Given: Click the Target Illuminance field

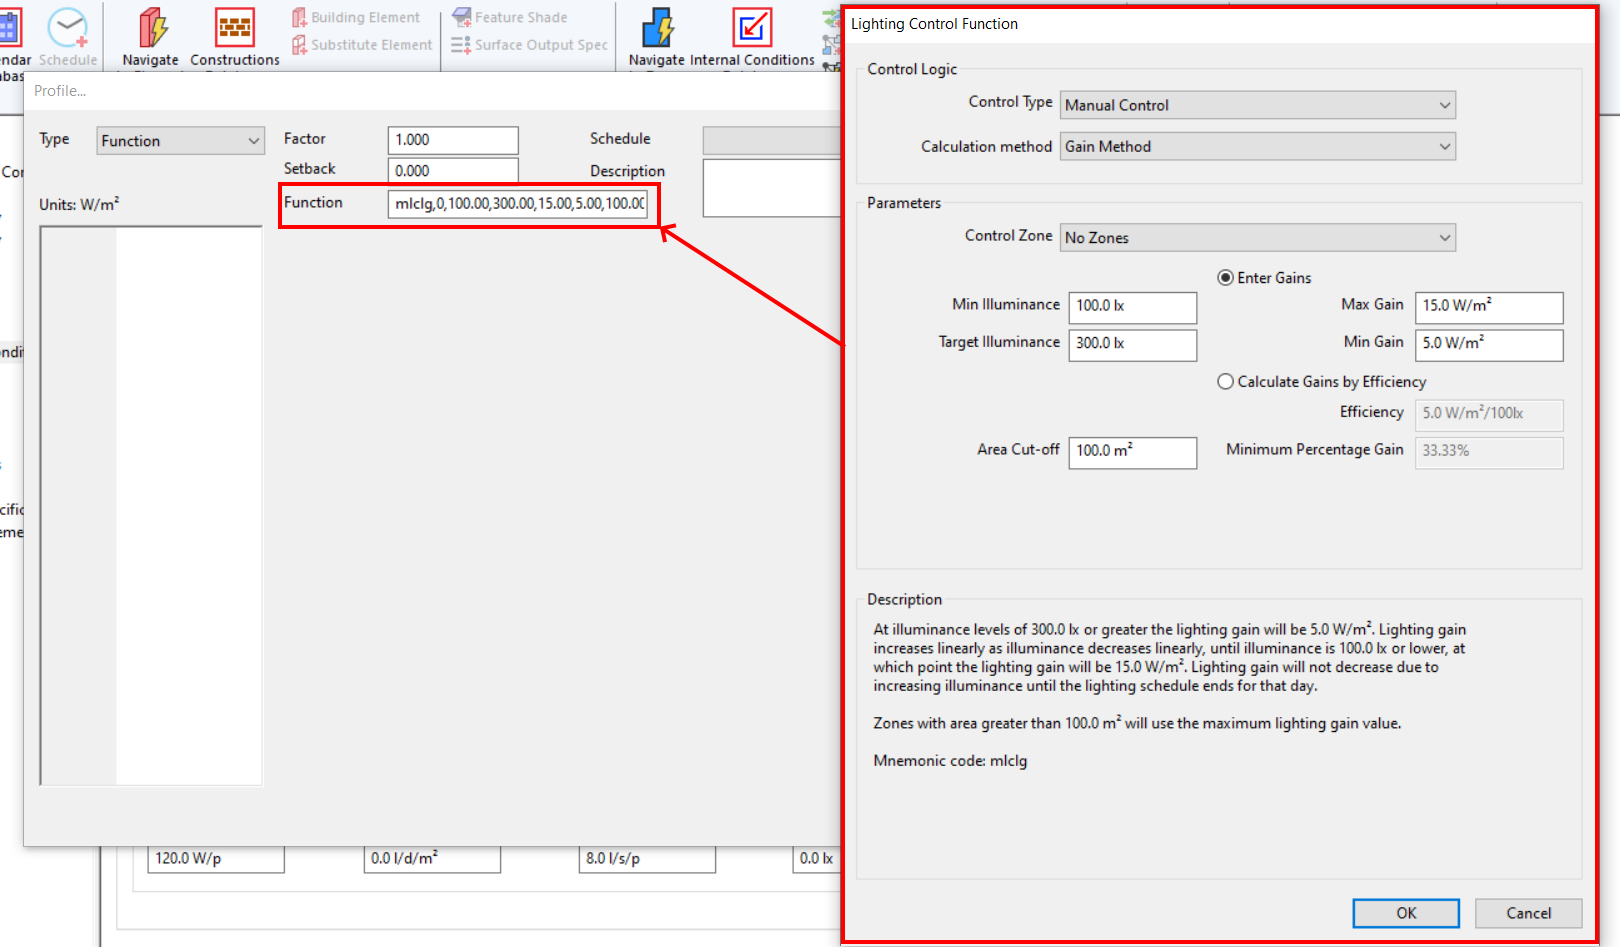Looking at the screenshot, I should (x=1132, y=344).
